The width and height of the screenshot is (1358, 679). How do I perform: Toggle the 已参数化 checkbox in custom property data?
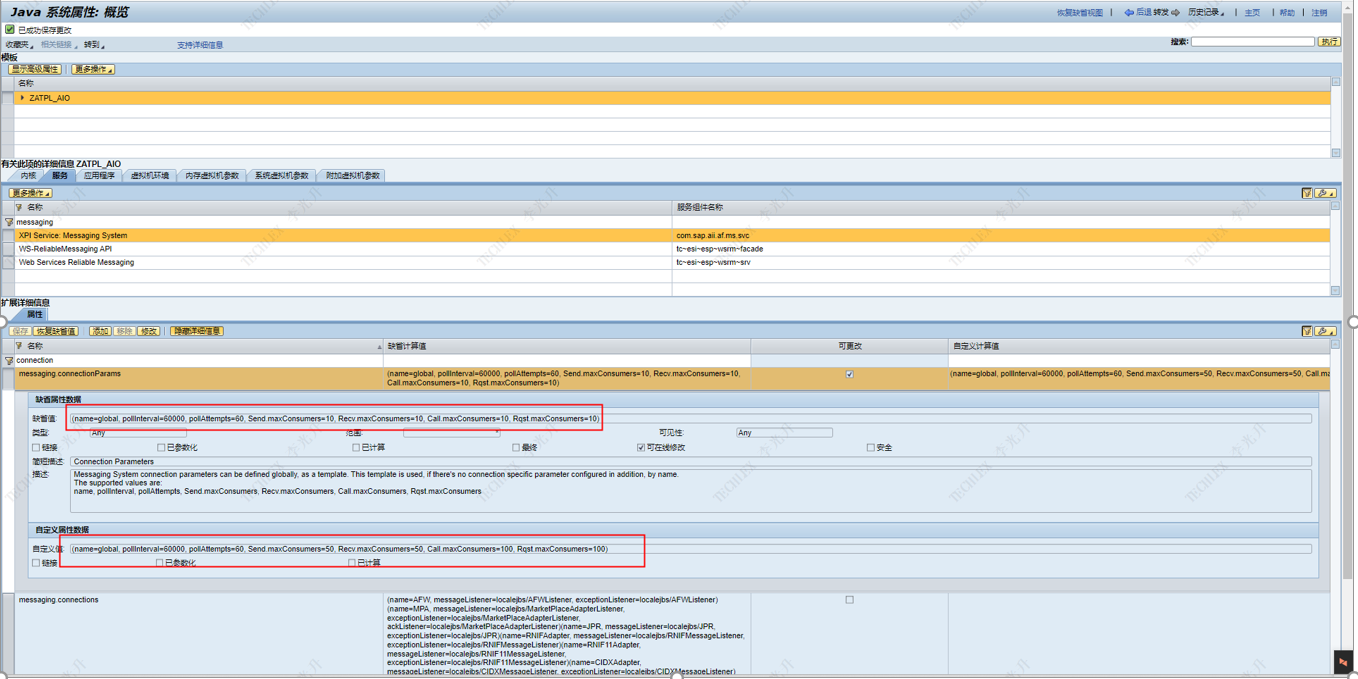pyautogui.click(x=159, y=563)
